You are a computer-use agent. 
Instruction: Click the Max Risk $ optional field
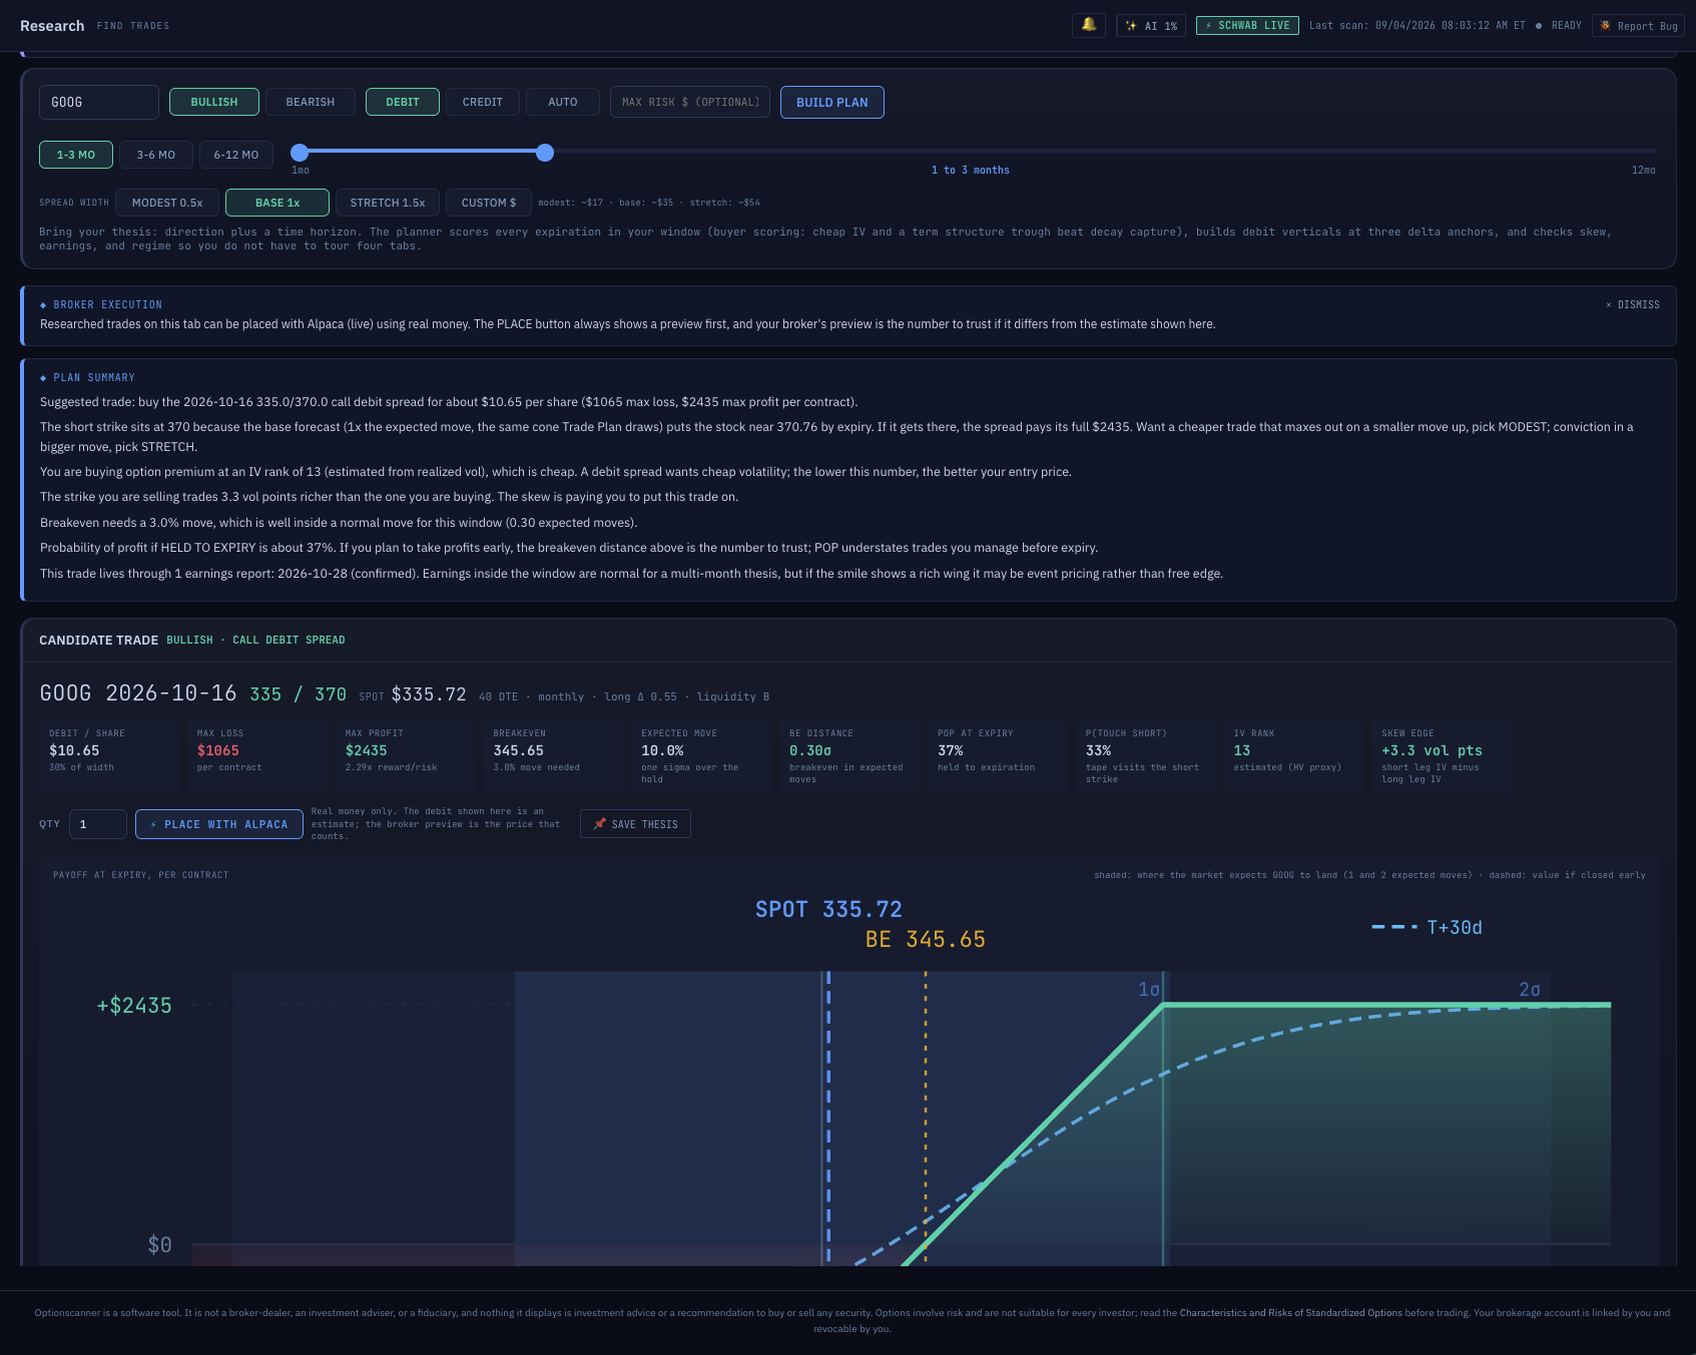click(690, 102)
